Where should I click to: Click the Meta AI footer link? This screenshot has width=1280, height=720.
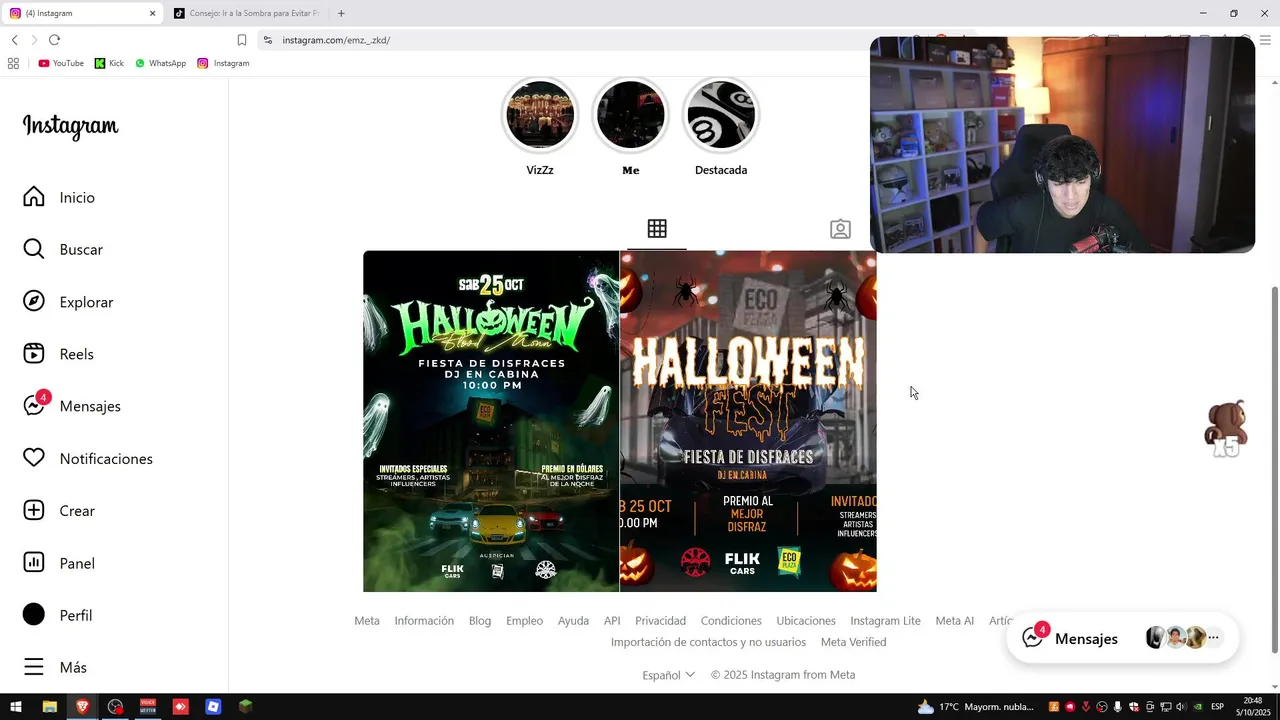pos(954,621)
